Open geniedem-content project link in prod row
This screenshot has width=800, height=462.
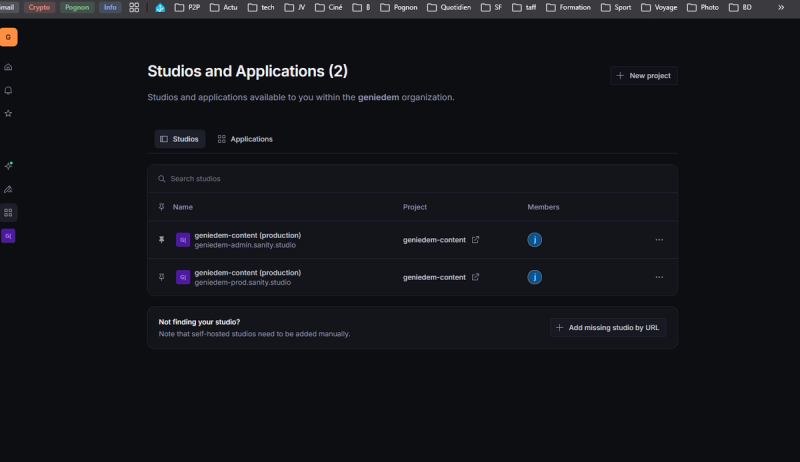(434, 277)
